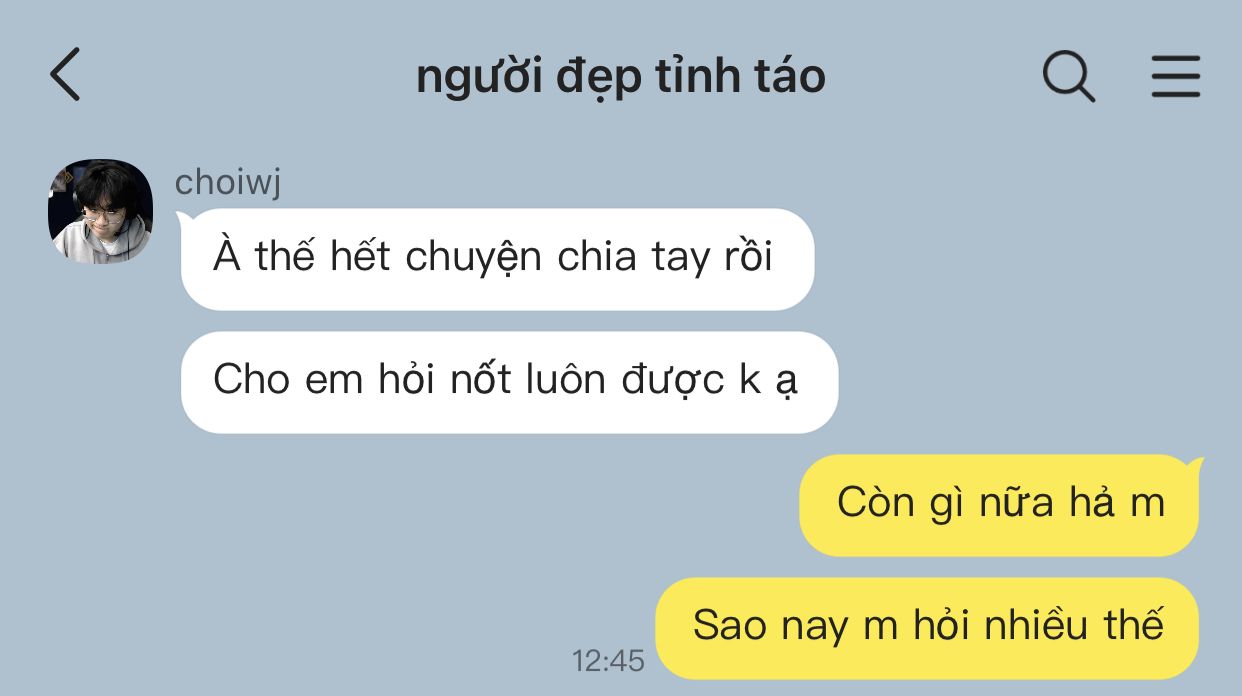Open chat search with the magnifier icon

(x=1069, y=76)
